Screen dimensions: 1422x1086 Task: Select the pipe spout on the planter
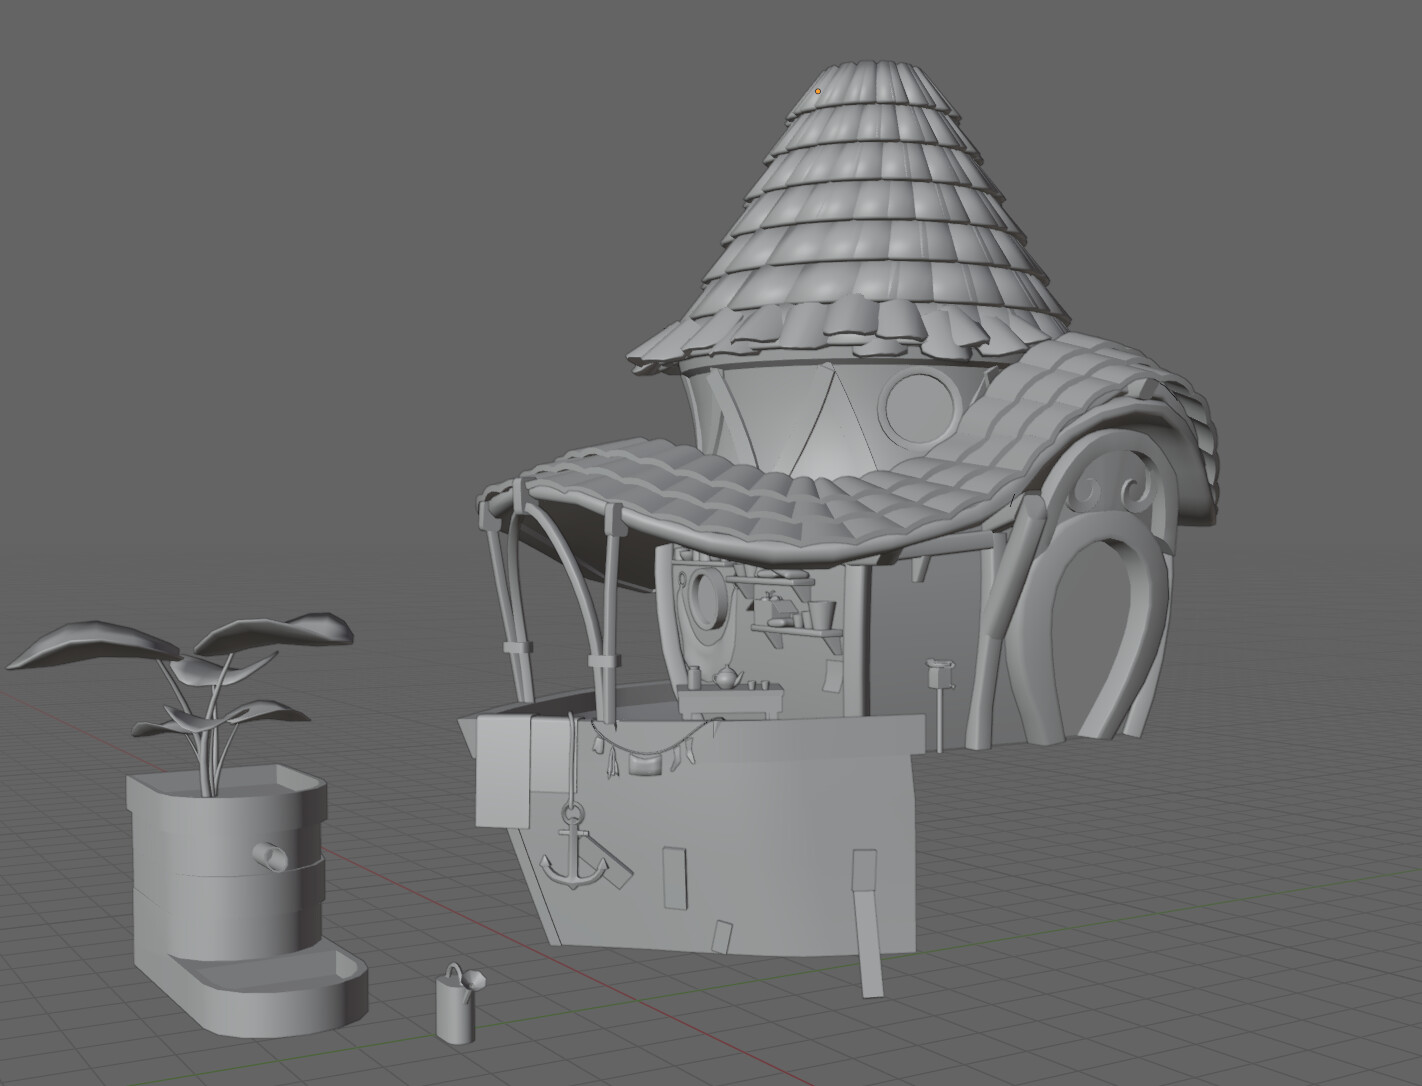(x=270, y=855)
